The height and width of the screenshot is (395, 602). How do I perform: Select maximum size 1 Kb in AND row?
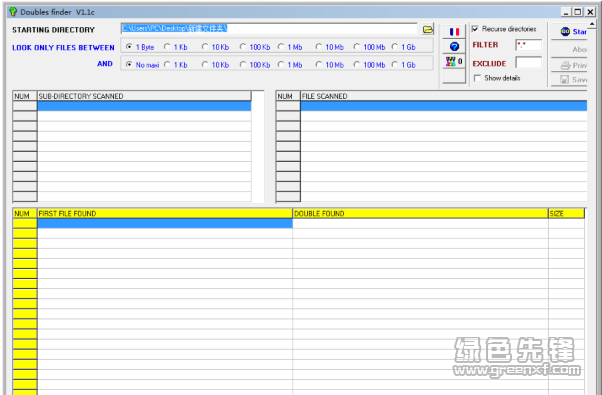pos(167,64)
